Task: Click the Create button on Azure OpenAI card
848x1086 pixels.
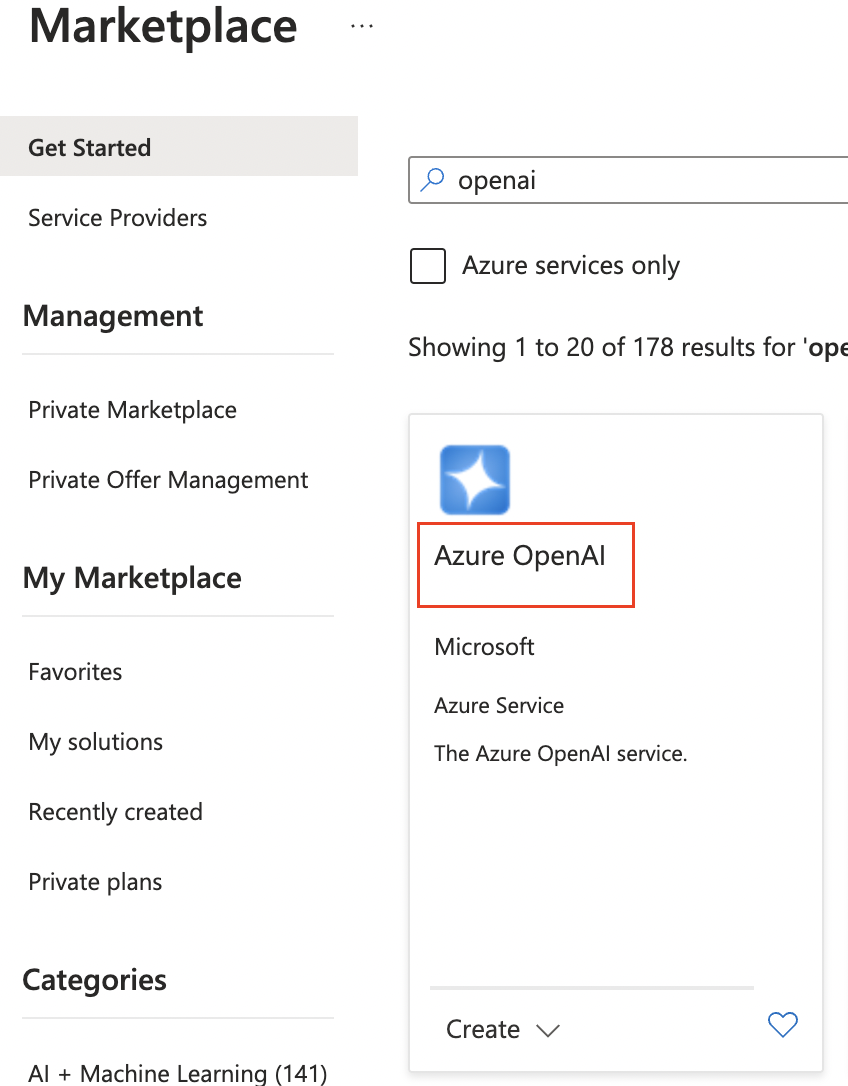Action: coord(483,1029)
